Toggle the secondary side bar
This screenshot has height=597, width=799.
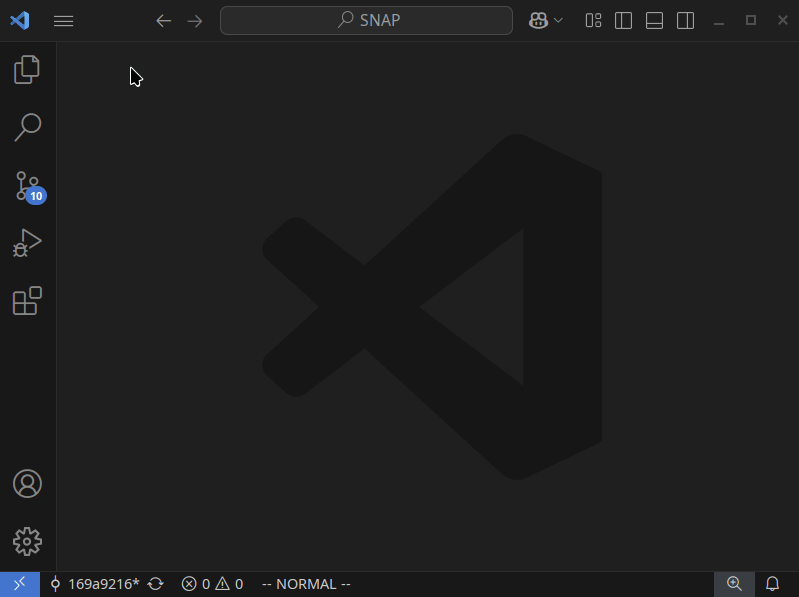coord(685,20)
